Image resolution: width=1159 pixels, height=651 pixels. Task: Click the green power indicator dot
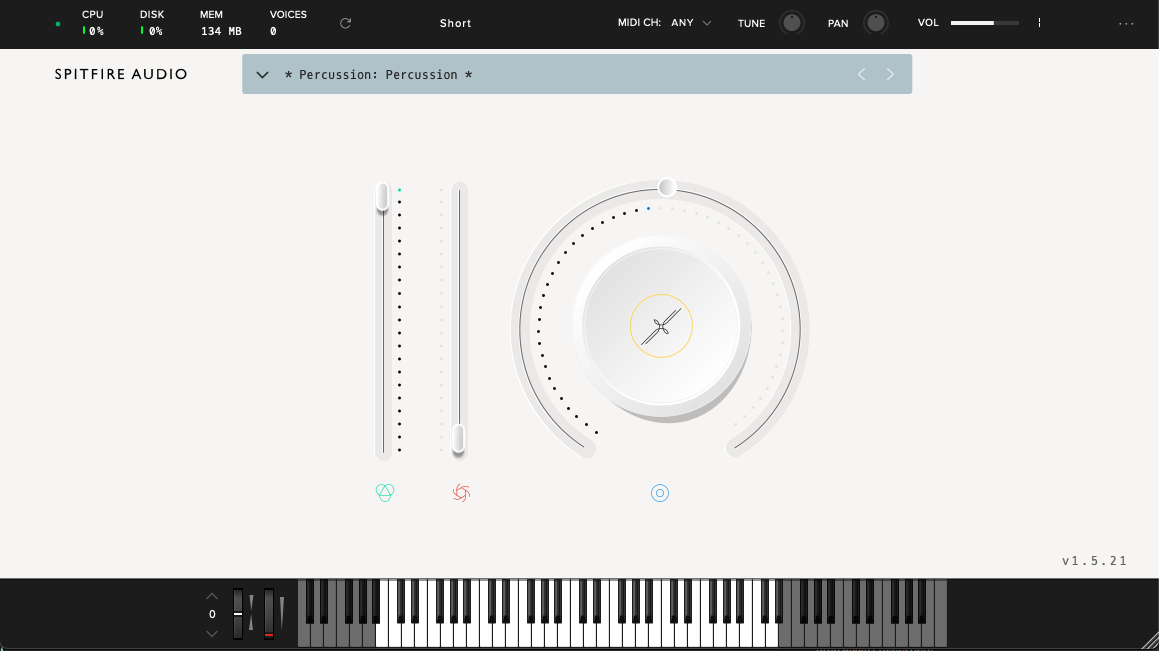57,23
